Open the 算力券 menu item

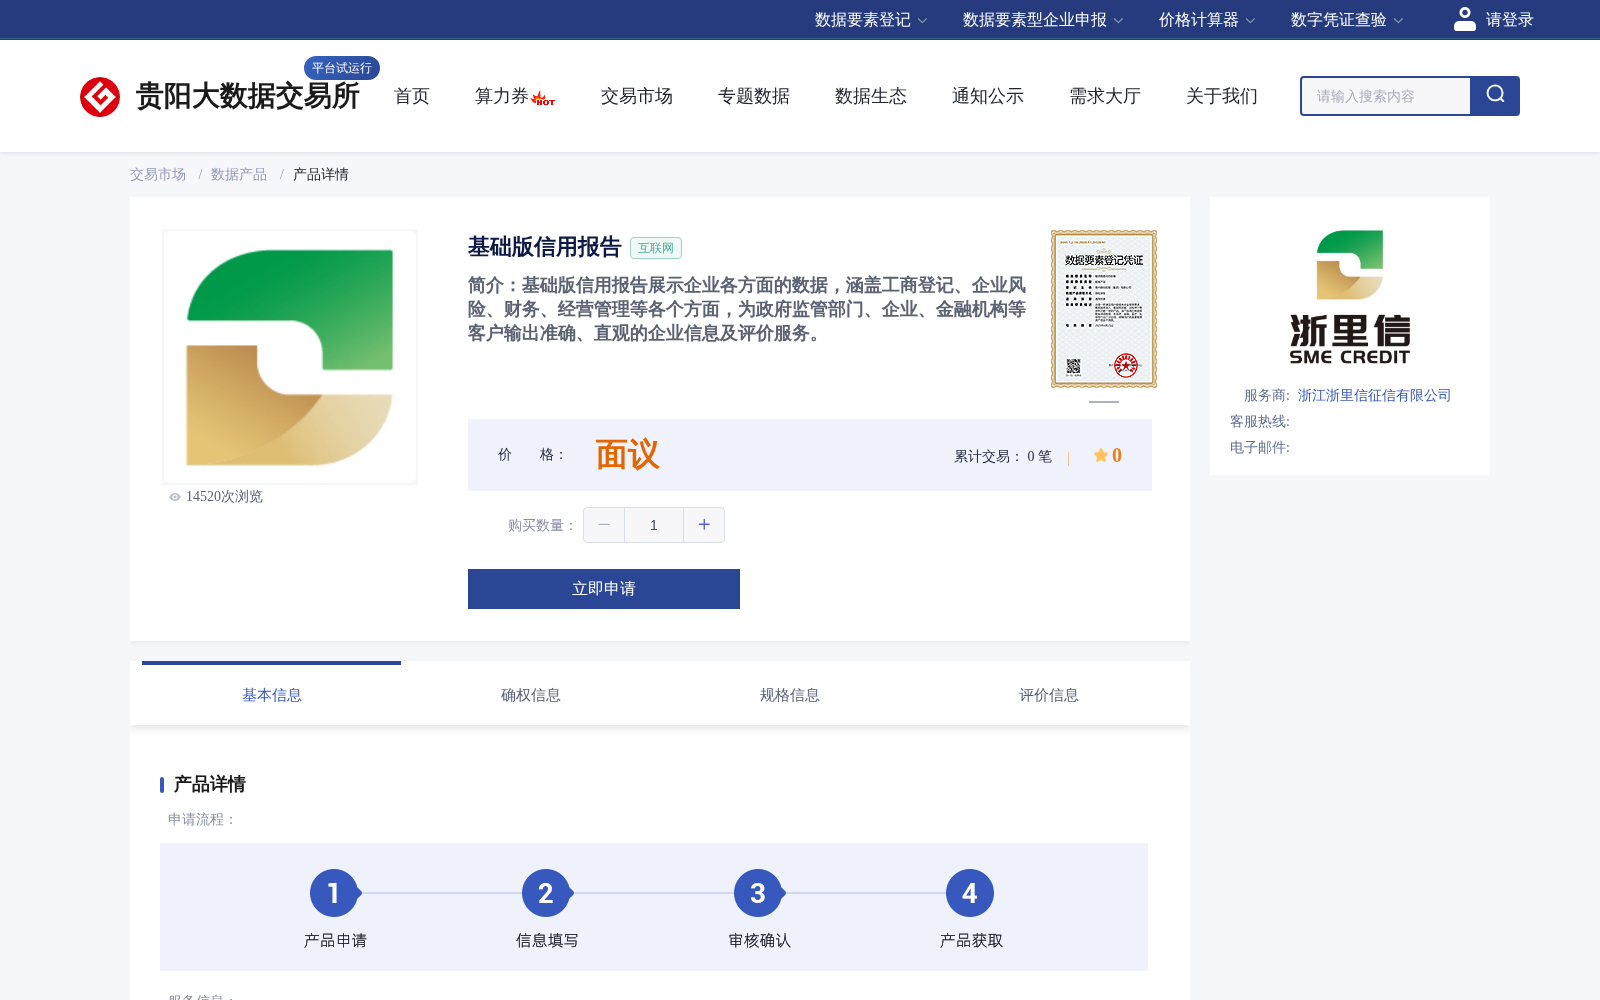pyautogui.click(x=502, y=96)
